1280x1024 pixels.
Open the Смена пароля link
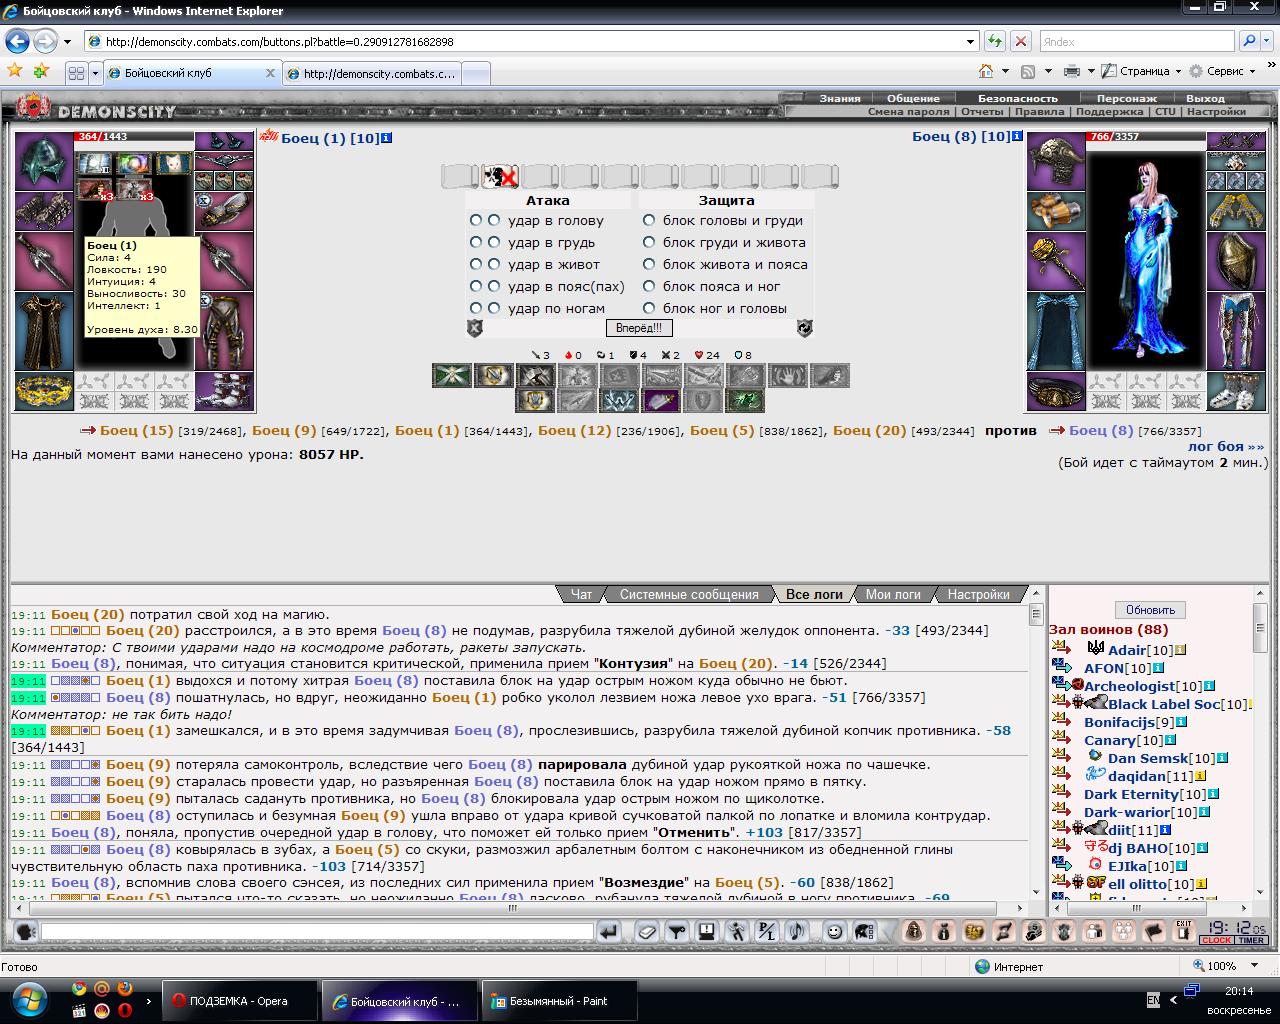pyautogui.click(x=908, y=112)
